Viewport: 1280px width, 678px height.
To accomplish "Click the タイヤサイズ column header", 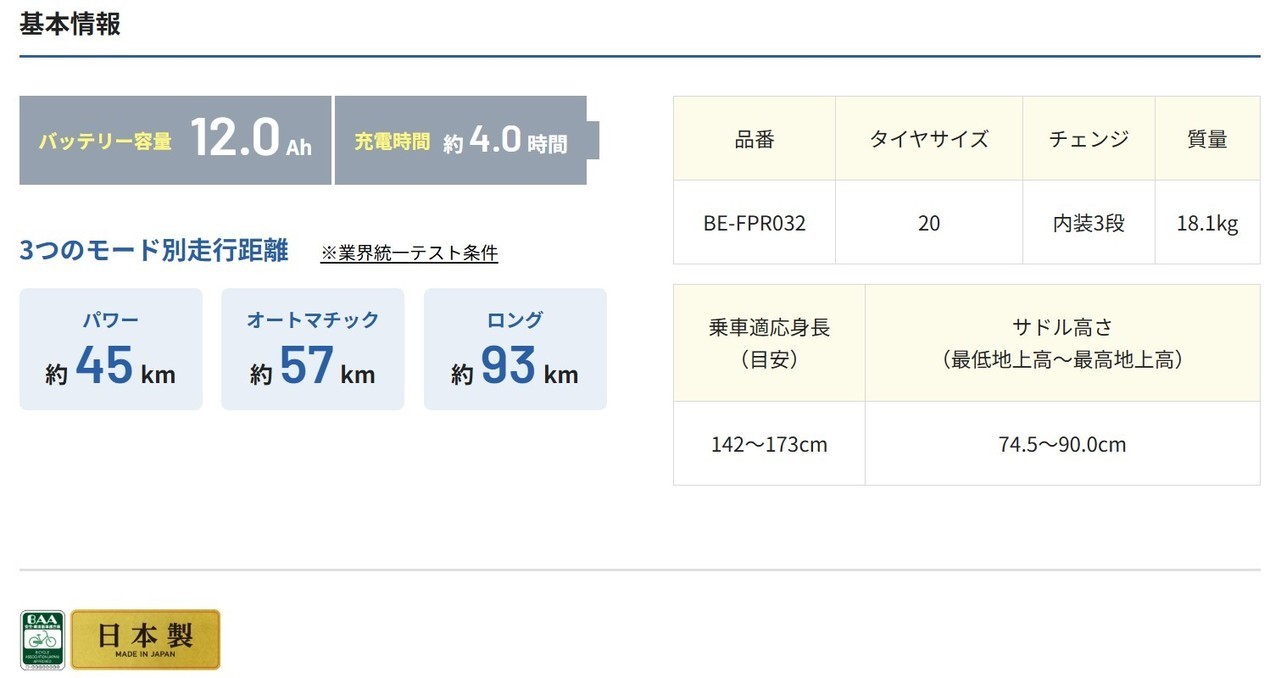I will click(929, 139).
